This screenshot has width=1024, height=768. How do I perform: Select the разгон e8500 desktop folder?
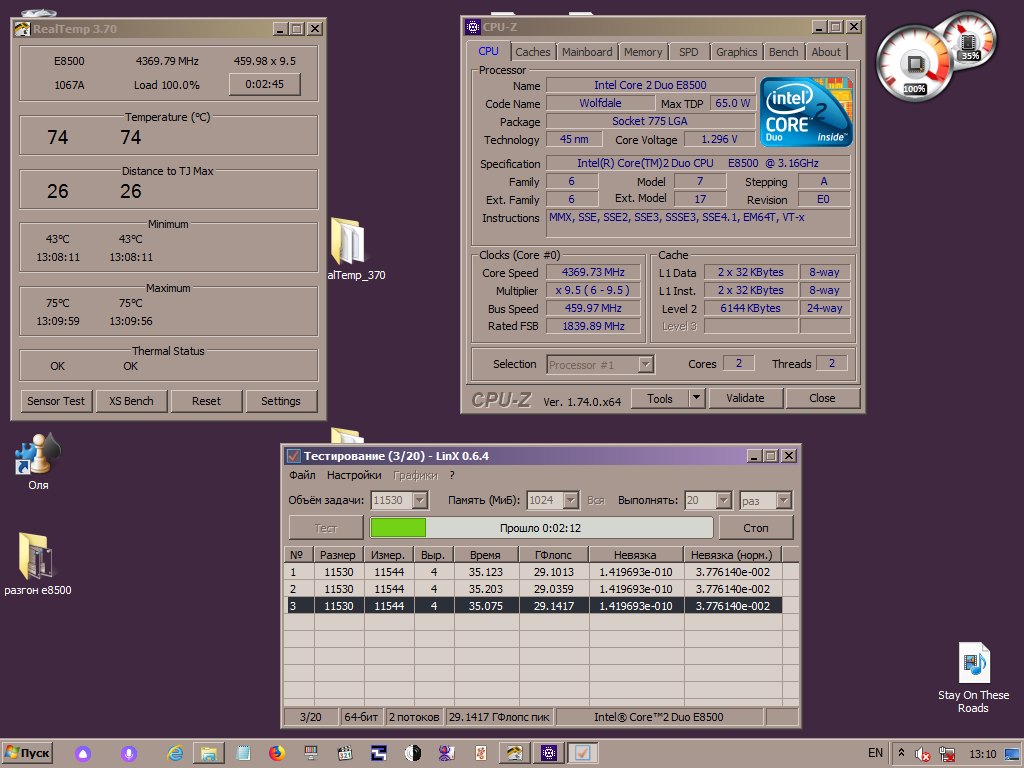37,558
